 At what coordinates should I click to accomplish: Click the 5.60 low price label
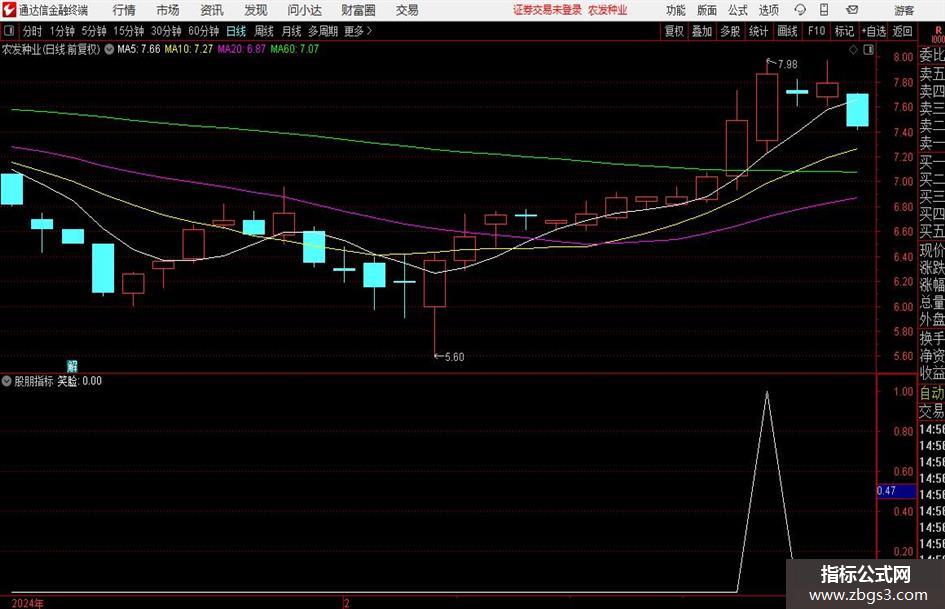tap(454, 357)
